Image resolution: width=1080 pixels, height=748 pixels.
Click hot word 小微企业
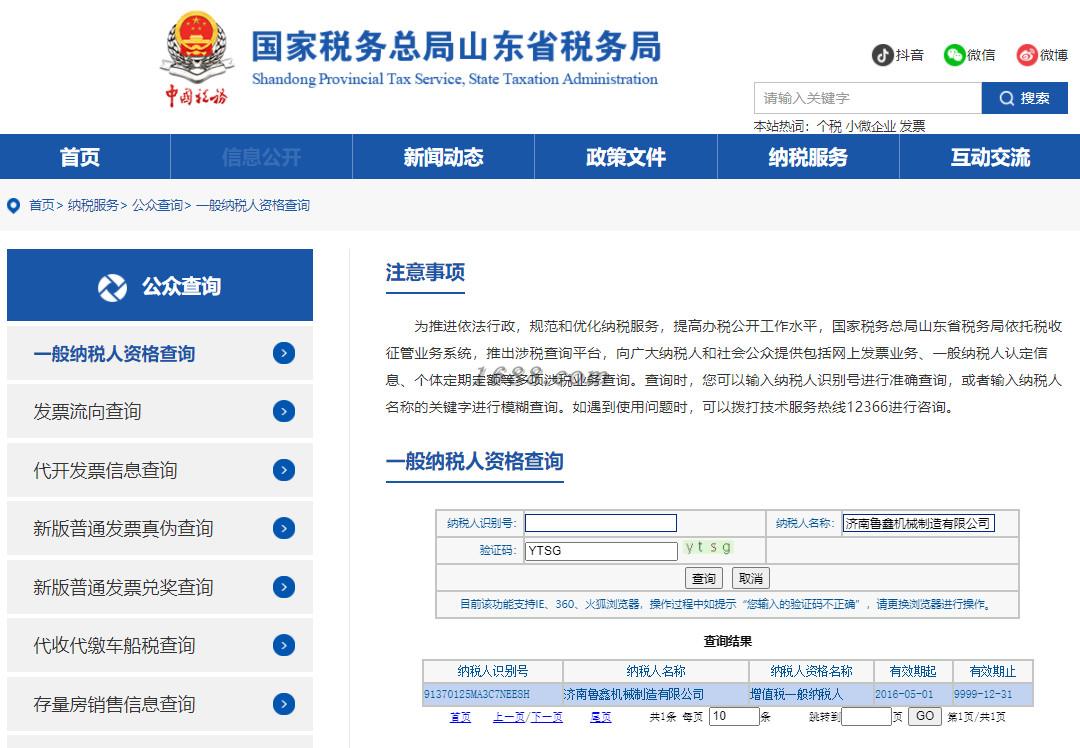pyautogui.click(x=871, y=126)
